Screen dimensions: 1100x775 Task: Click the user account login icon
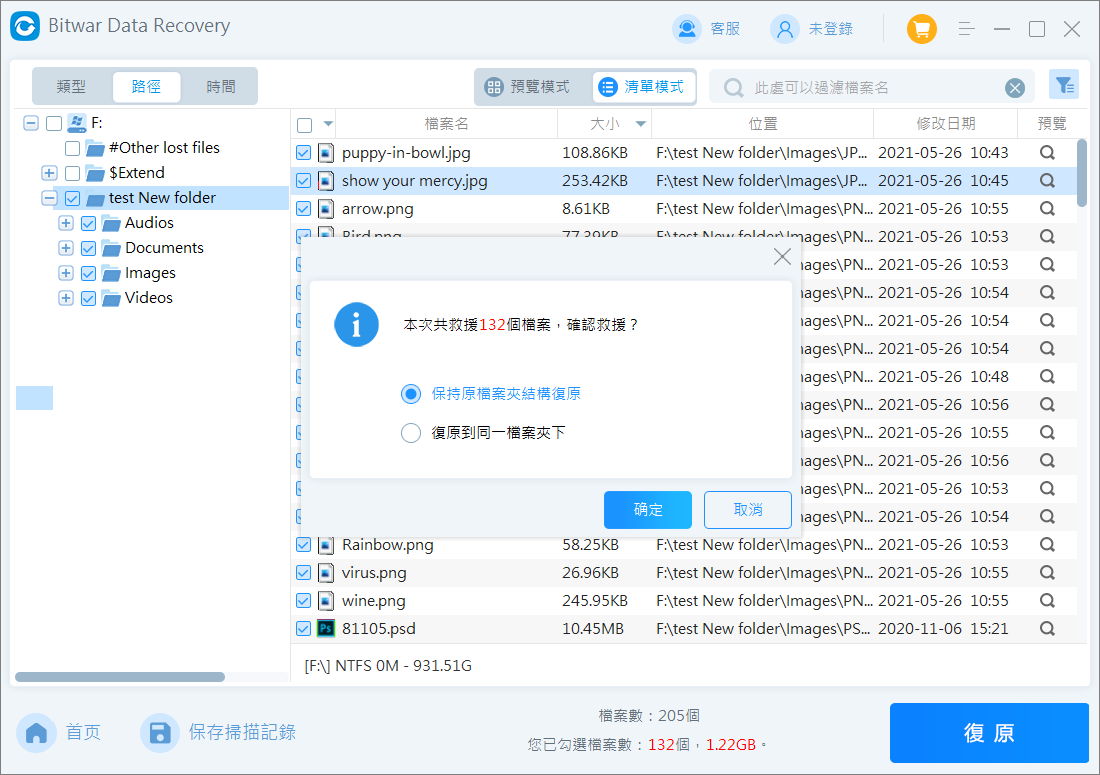tap(784, 29)
